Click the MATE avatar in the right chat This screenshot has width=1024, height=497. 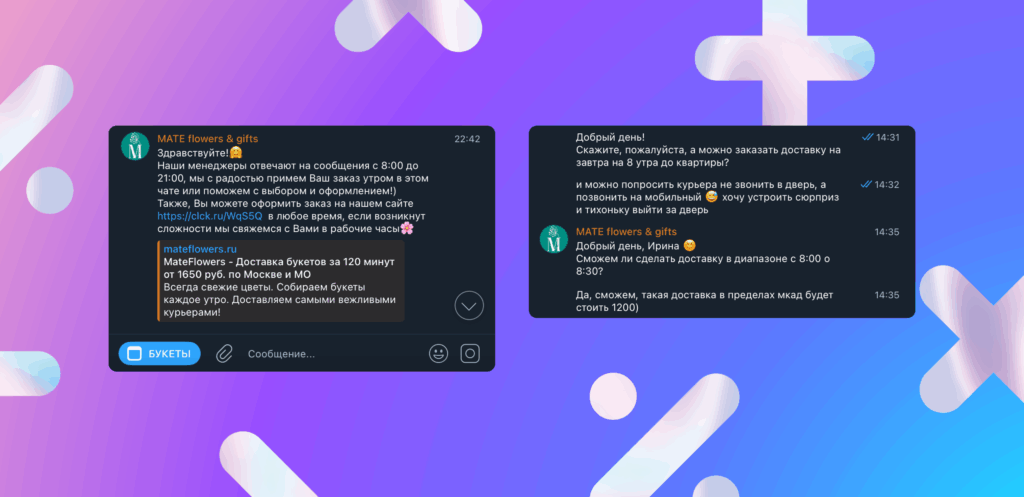click(x=554, y=239)
